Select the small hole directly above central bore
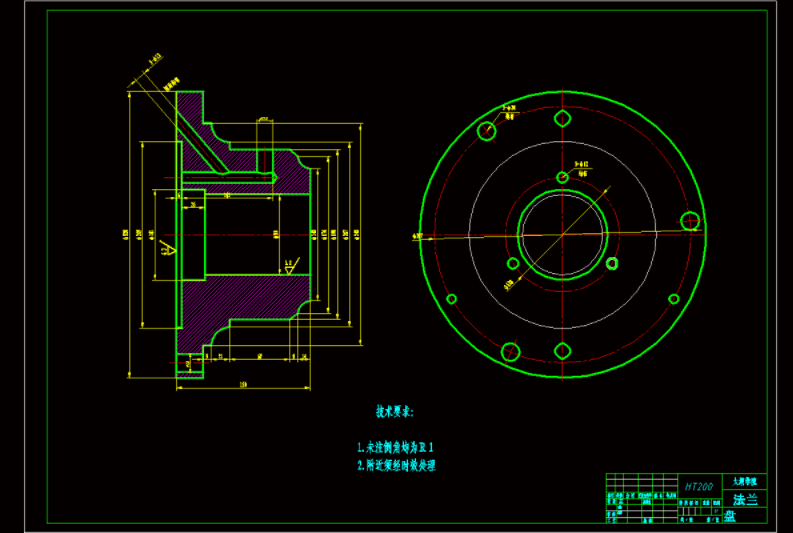Screen dimensions: 793x533 coord(563,177)
